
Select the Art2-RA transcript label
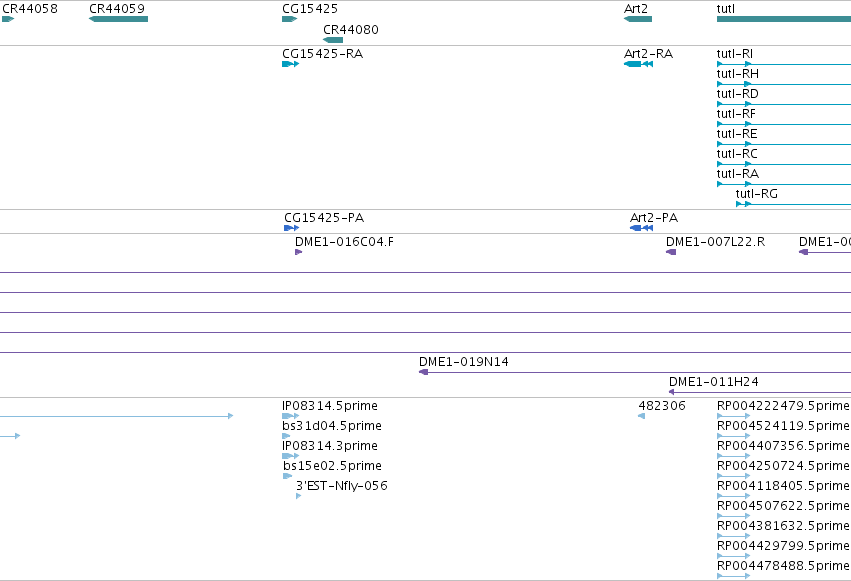pos(648,54)
